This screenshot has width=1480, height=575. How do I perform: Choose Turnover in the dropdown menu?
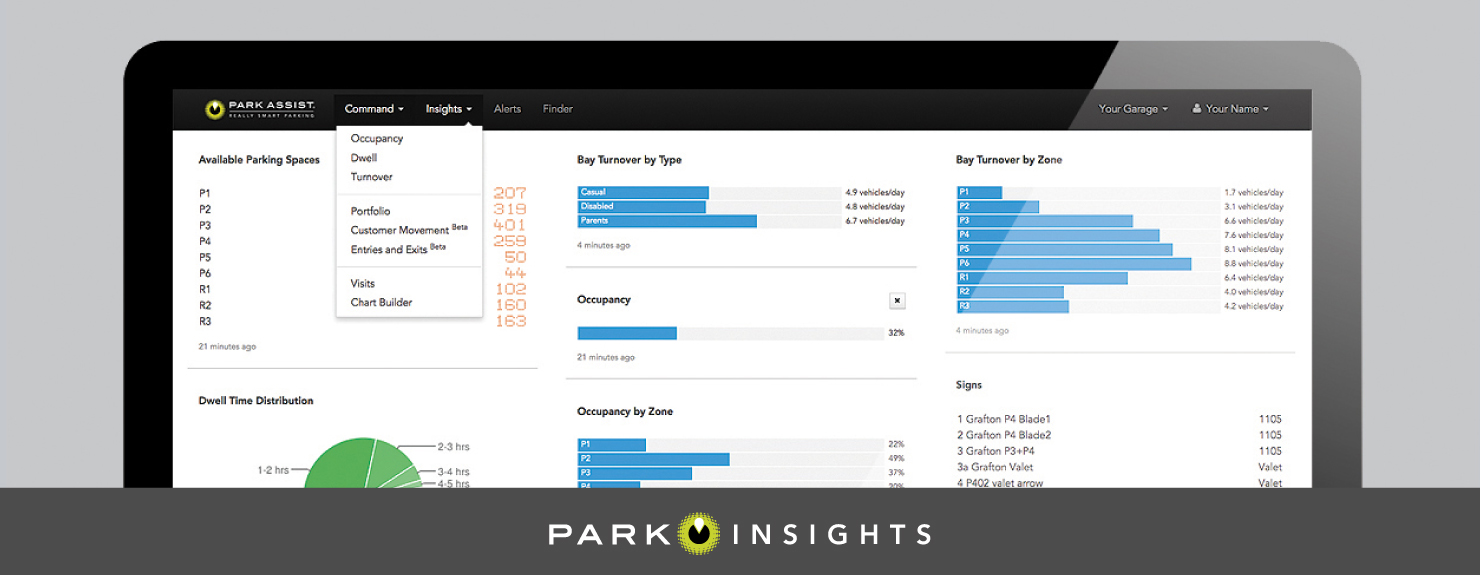(x=371, y=177)
